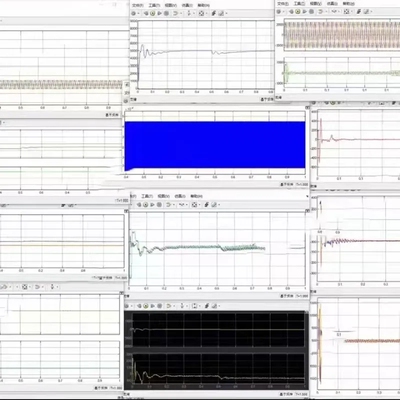400x400 pixels.
Task: Expand highlight dropdown in black-background scope toolbar
Action: coord(174,306)
